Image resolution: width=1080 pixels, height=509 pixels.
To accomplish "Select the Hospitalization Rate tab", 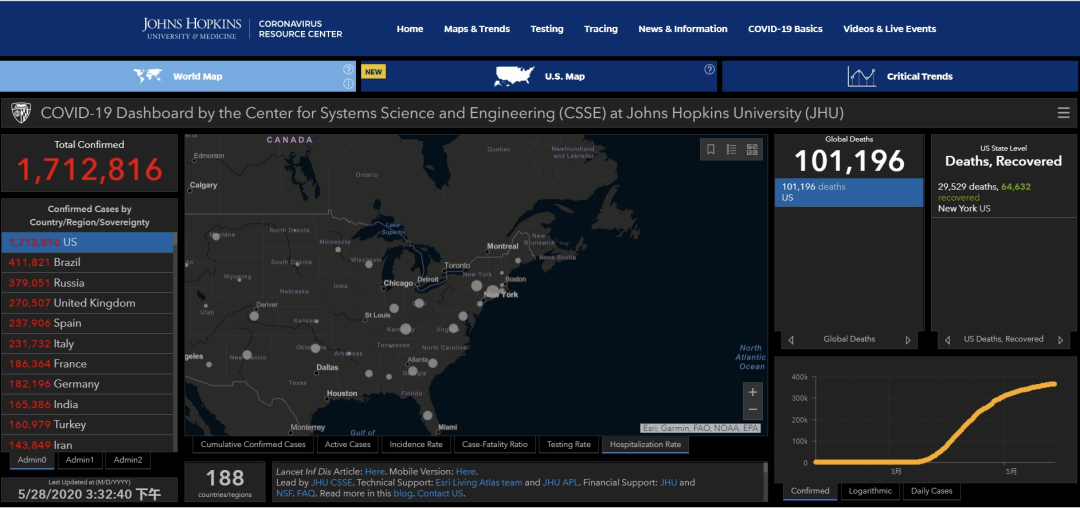I will coord(645,445).
